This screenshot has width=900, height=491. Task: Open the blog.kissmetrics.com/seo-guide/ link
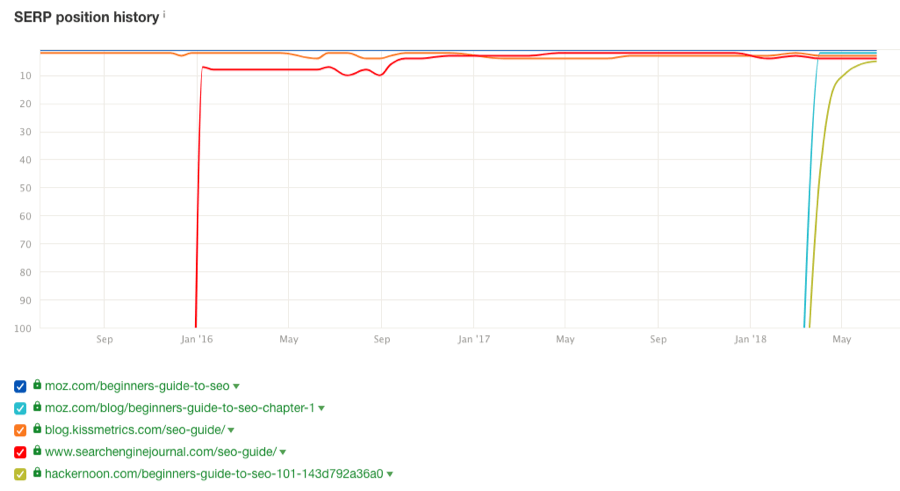point(135,430)
